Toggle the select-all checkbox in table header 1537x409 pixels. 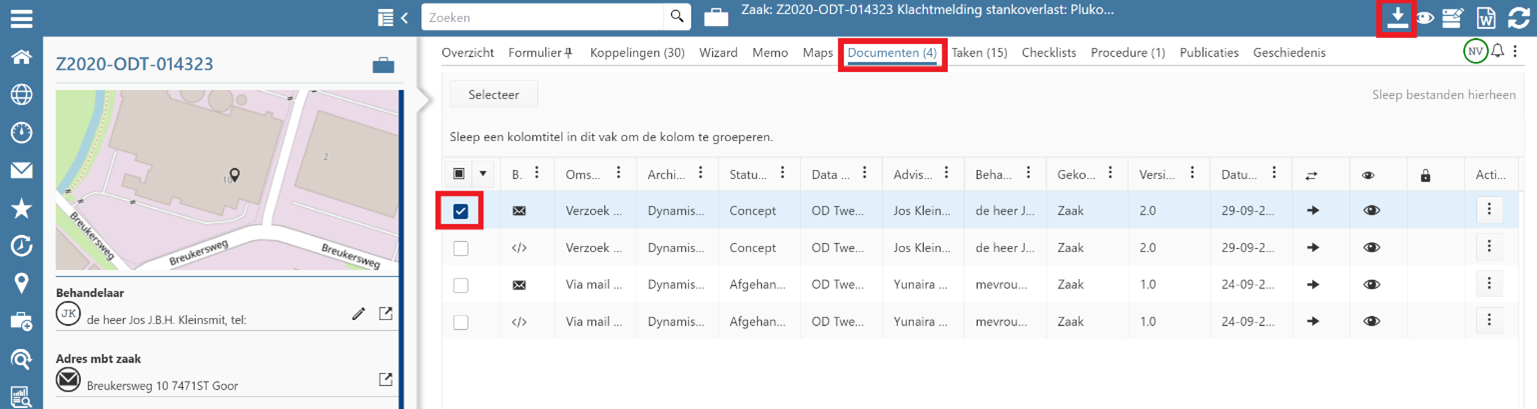[459, 174]
